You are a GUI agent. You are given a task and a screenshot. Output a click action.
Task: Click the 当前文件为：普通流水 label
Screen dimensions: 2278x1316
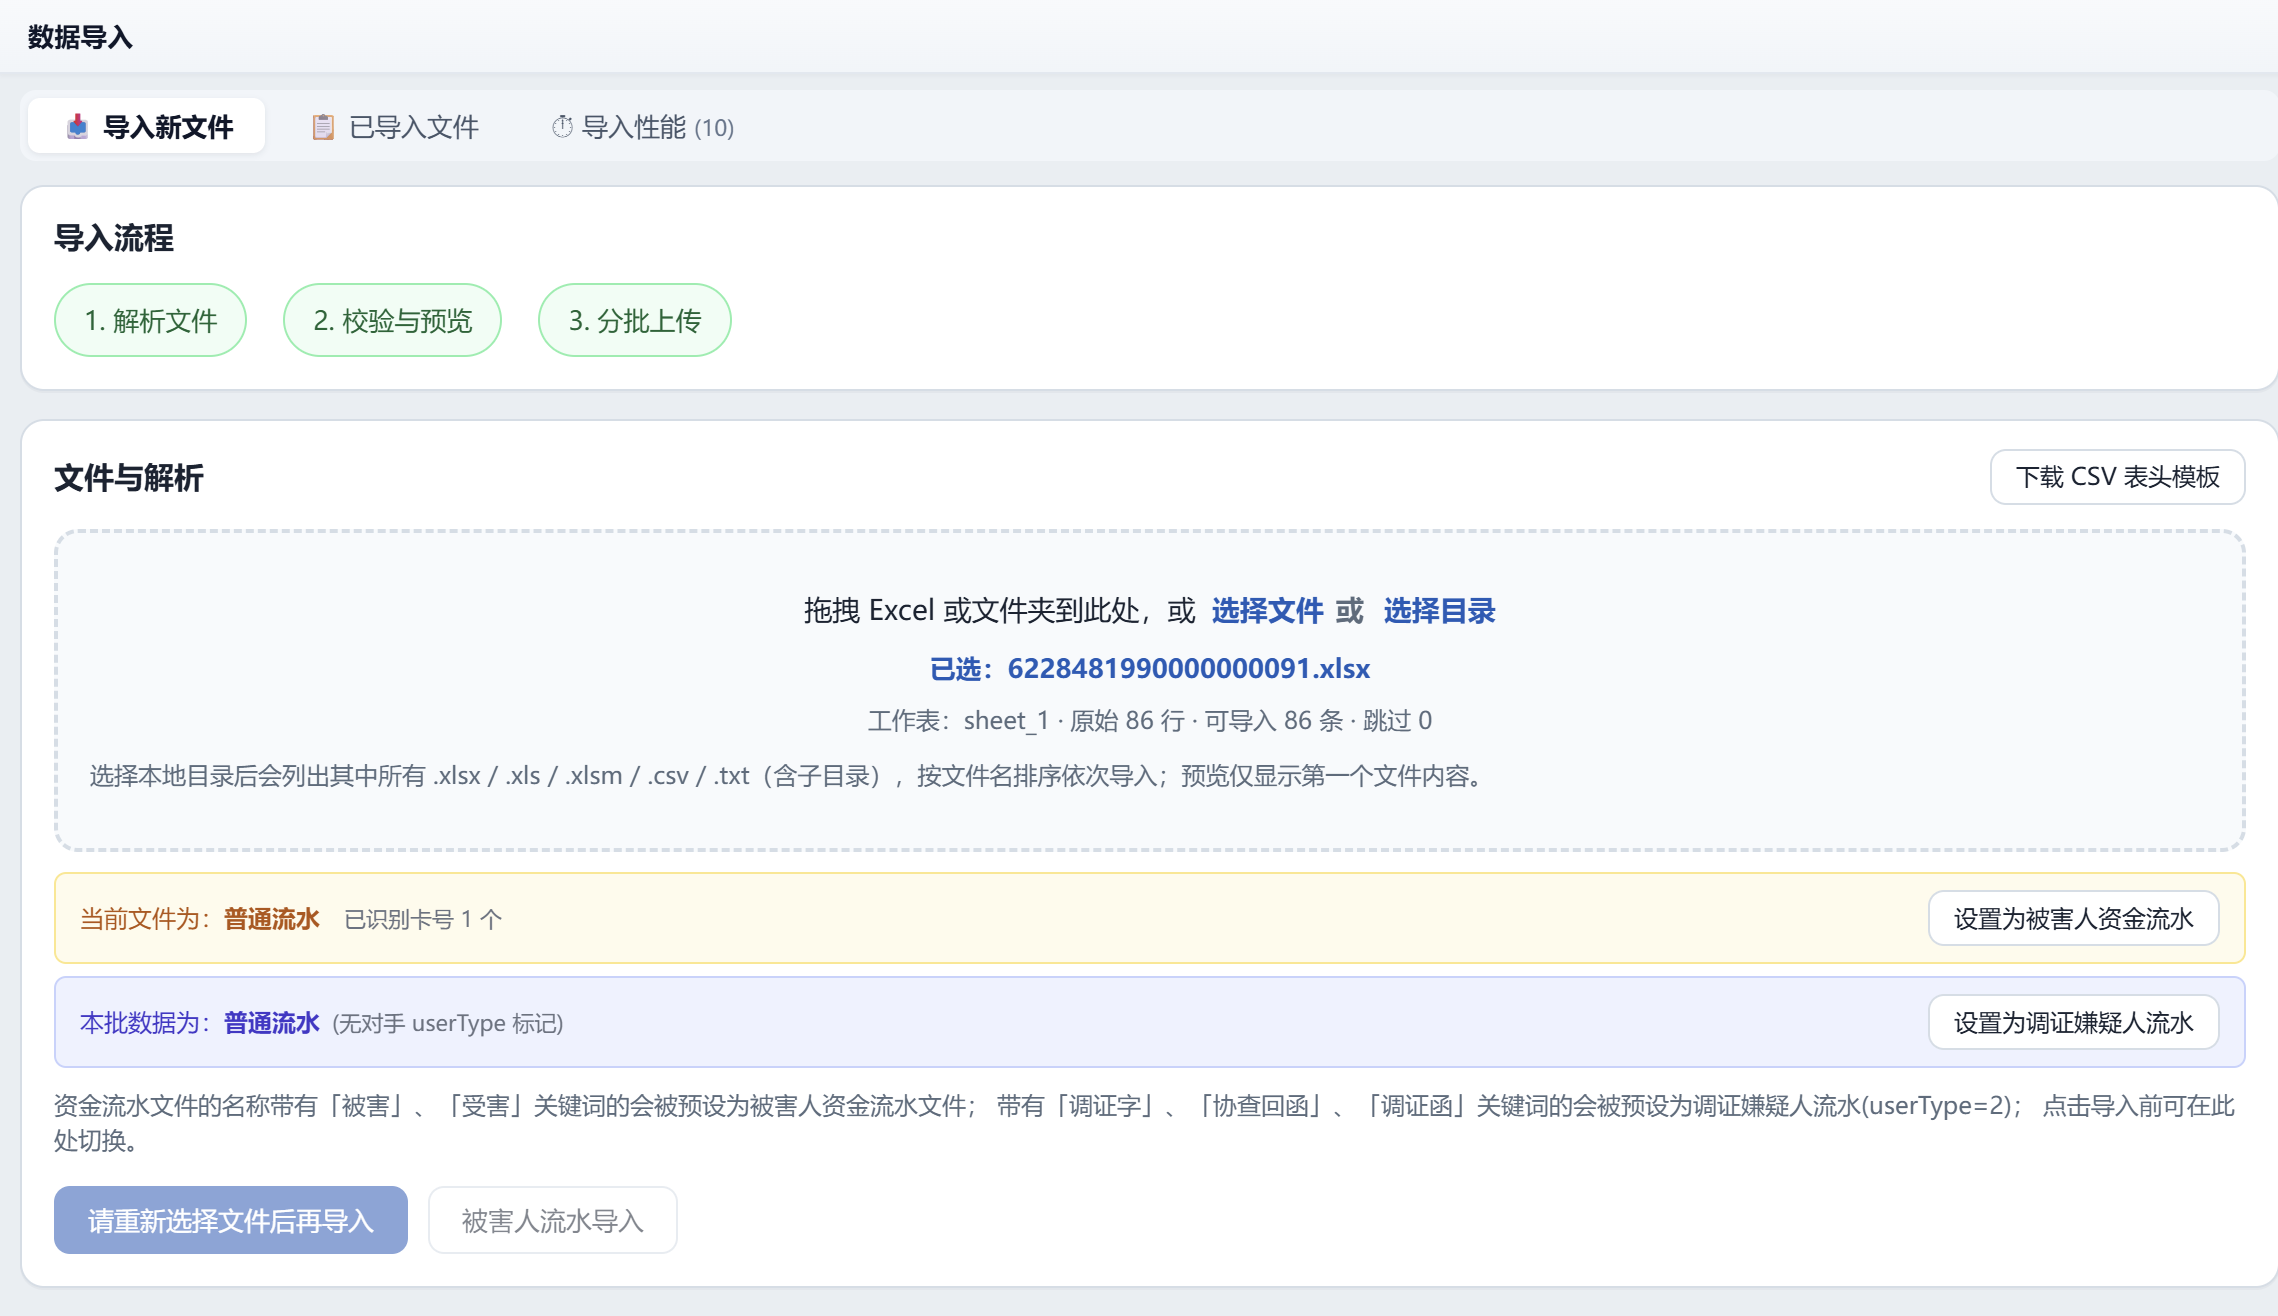click(x=200, y=919)
